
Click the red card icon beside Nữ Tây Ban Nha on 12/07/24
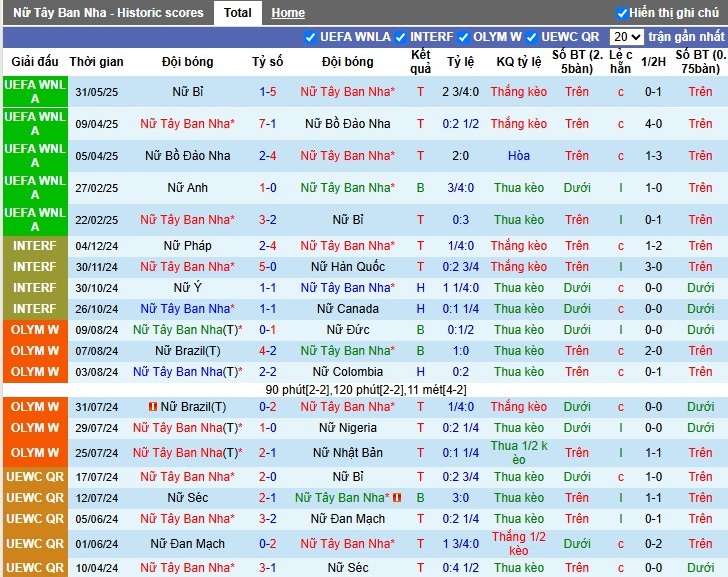pyautogui.click(x=397, y=498)
